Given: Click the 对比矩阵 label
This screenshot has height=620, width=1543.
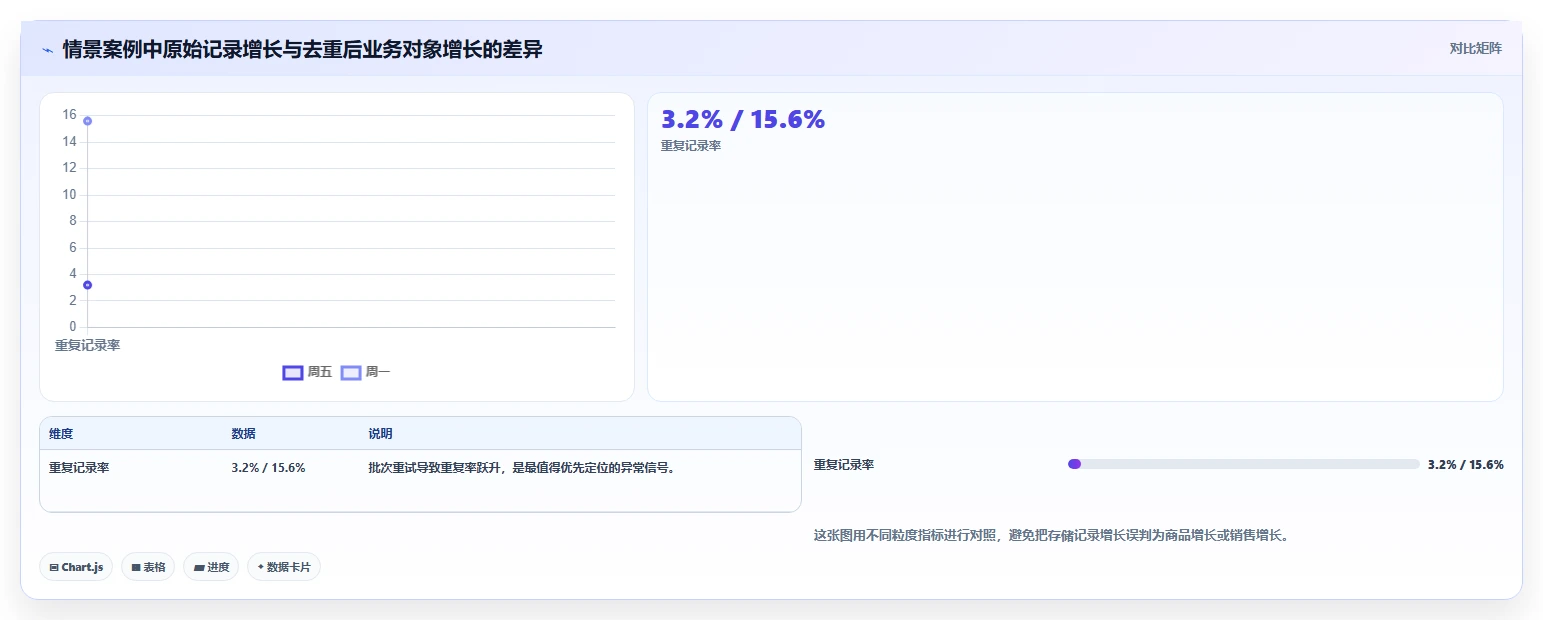Looking at the screenshot, I should [x=1475, y=48].
